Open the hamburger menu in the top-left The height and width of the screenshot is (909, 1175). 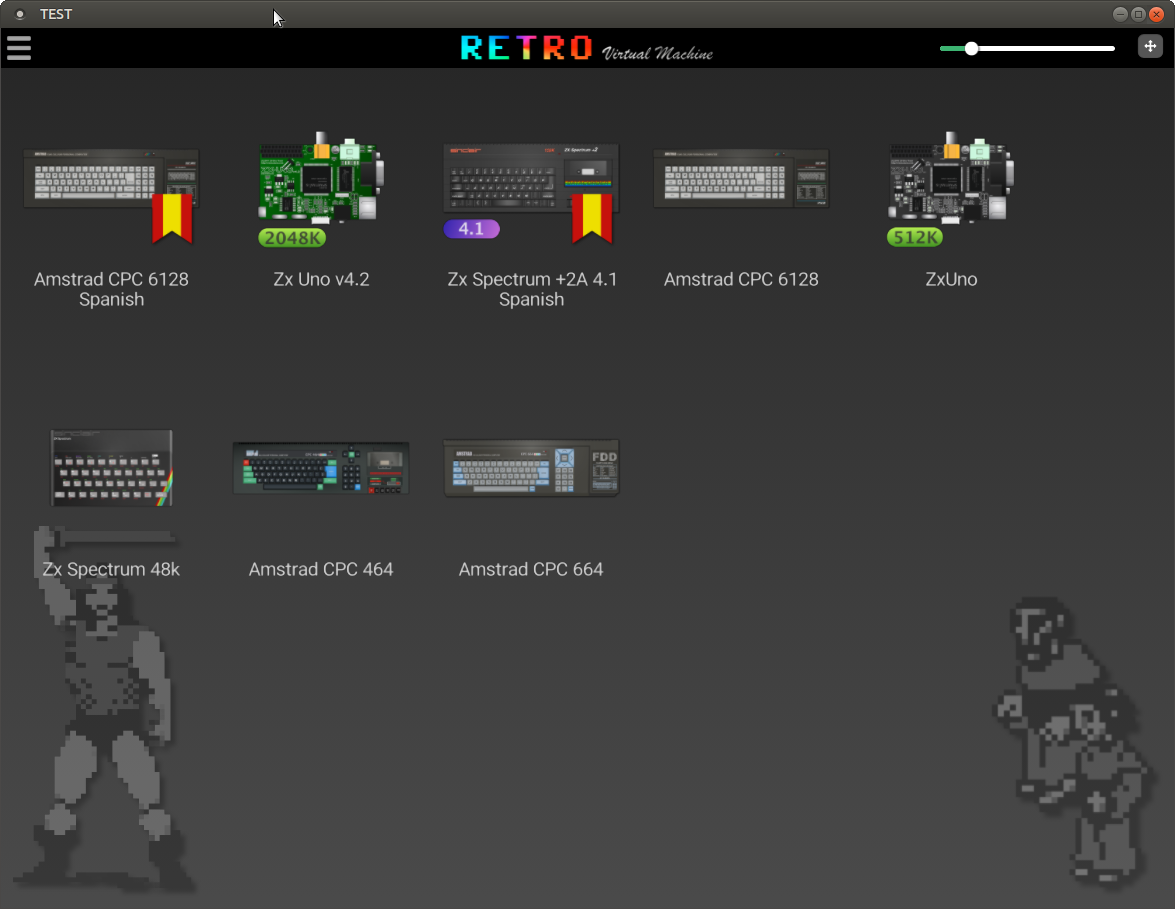tap(18, 47)
